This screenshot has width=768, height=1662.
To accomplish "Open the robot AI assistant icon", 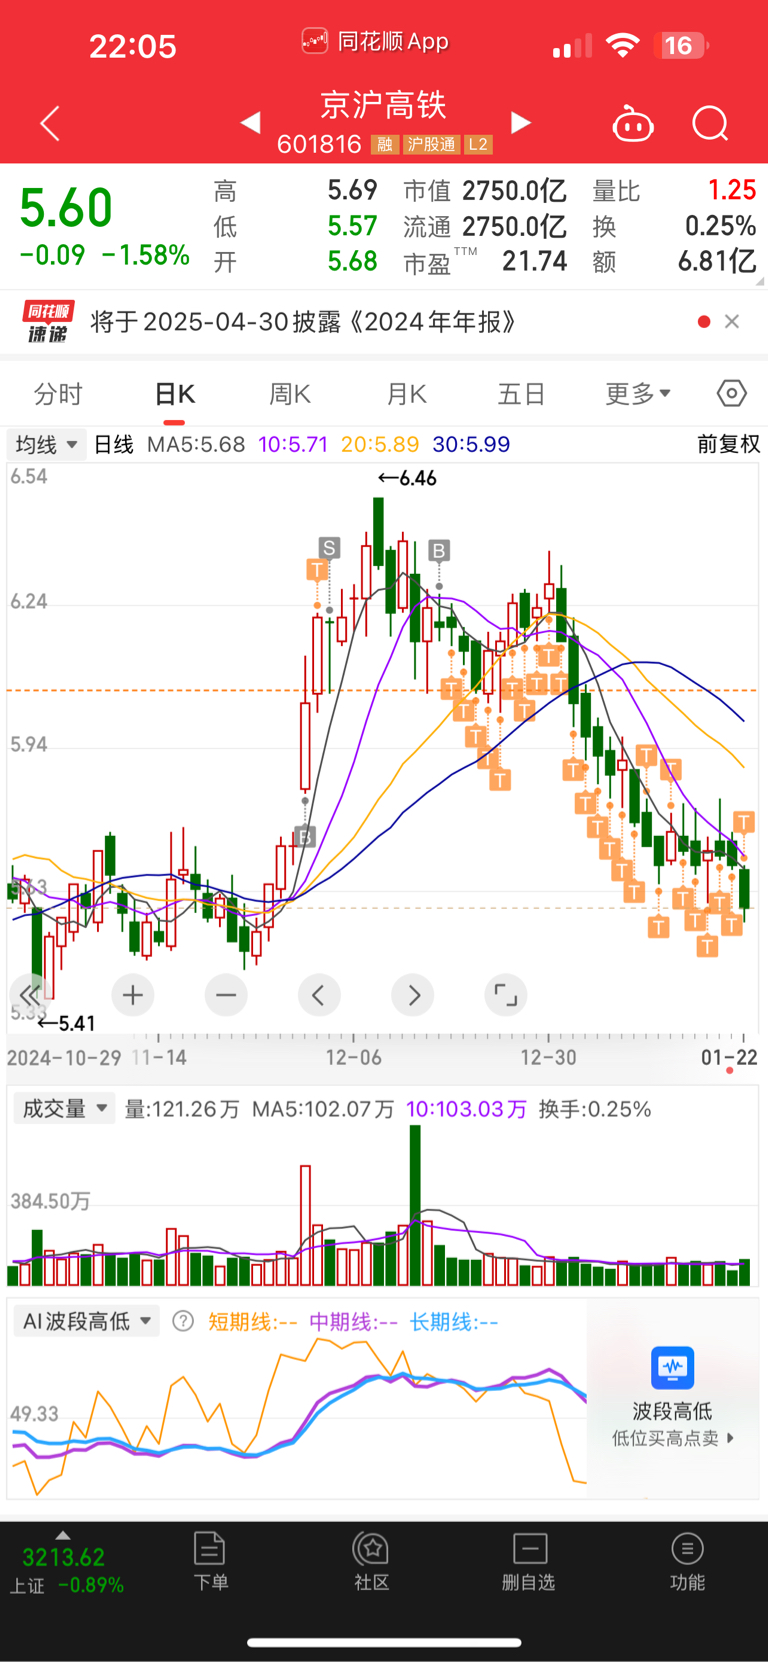I will click(x=633, y=124).
